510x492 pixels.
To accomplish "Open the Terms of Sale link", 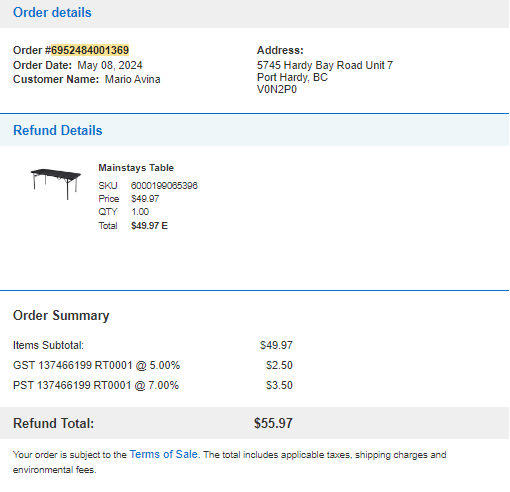I will tap(164, 454).
